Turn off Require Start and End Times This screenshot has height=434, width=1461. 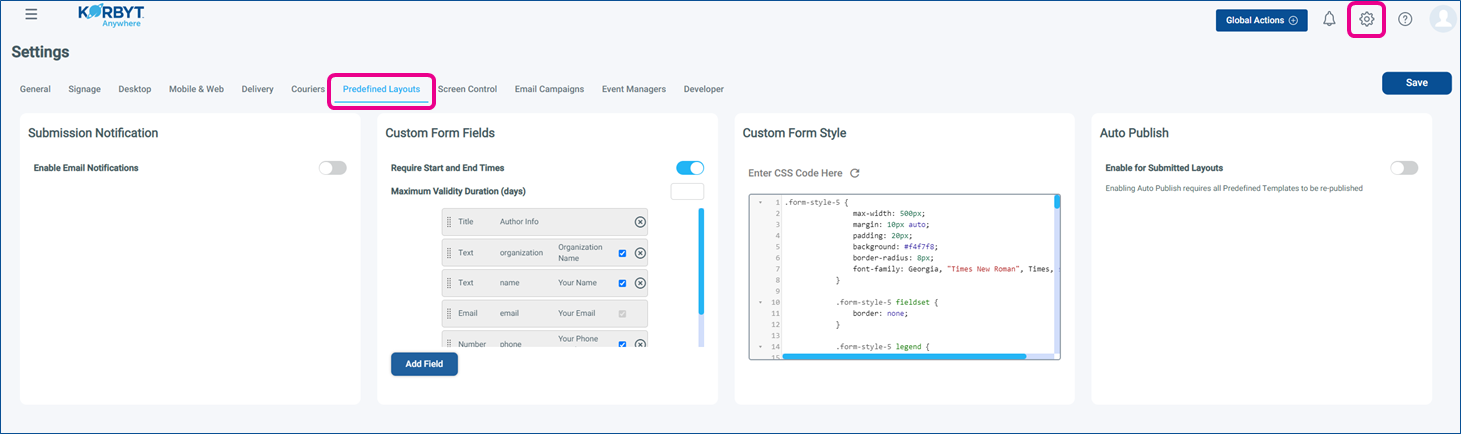(690, 168)
